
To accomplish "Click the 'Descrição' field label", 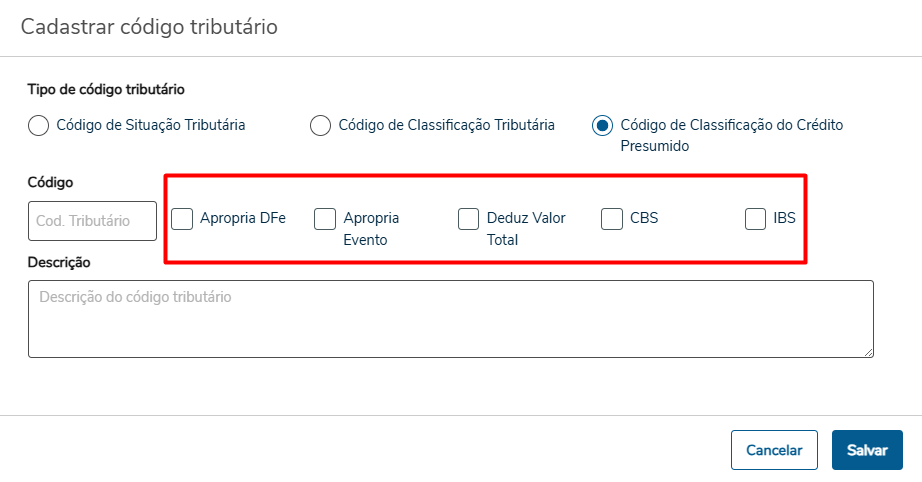I will point(59,262).
